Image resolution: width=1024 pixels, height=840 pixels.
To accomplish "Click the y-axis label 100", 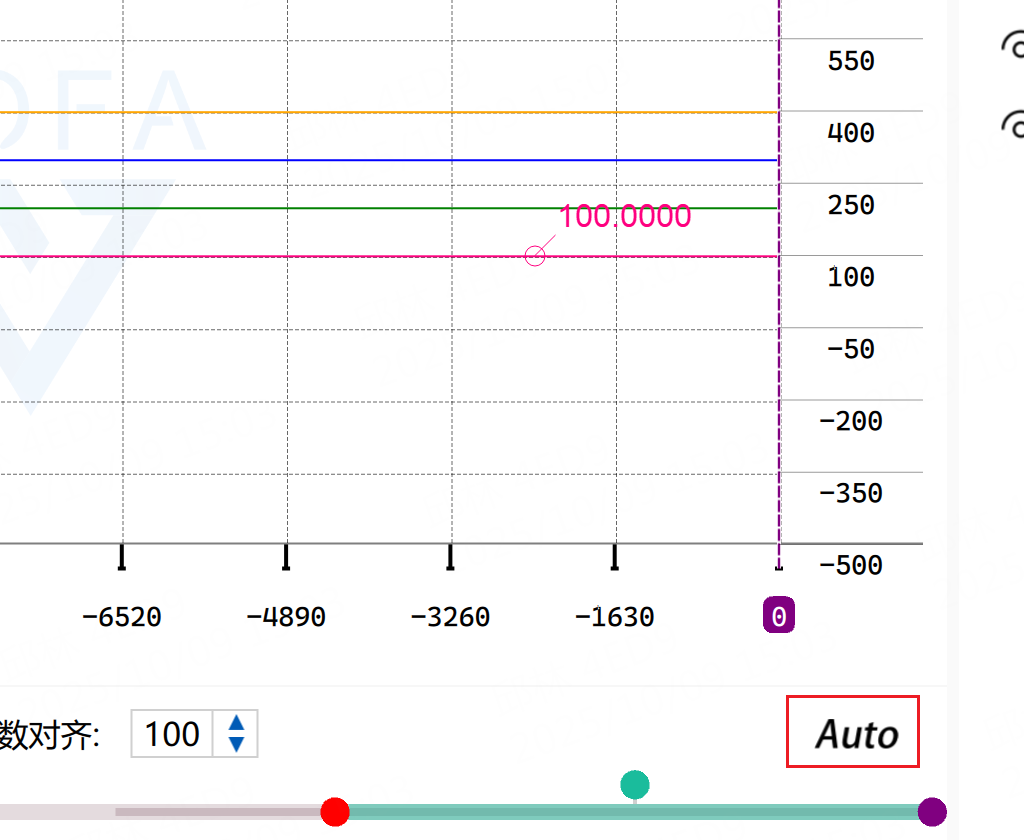I will pyautogui.click(x=850, y=277).
